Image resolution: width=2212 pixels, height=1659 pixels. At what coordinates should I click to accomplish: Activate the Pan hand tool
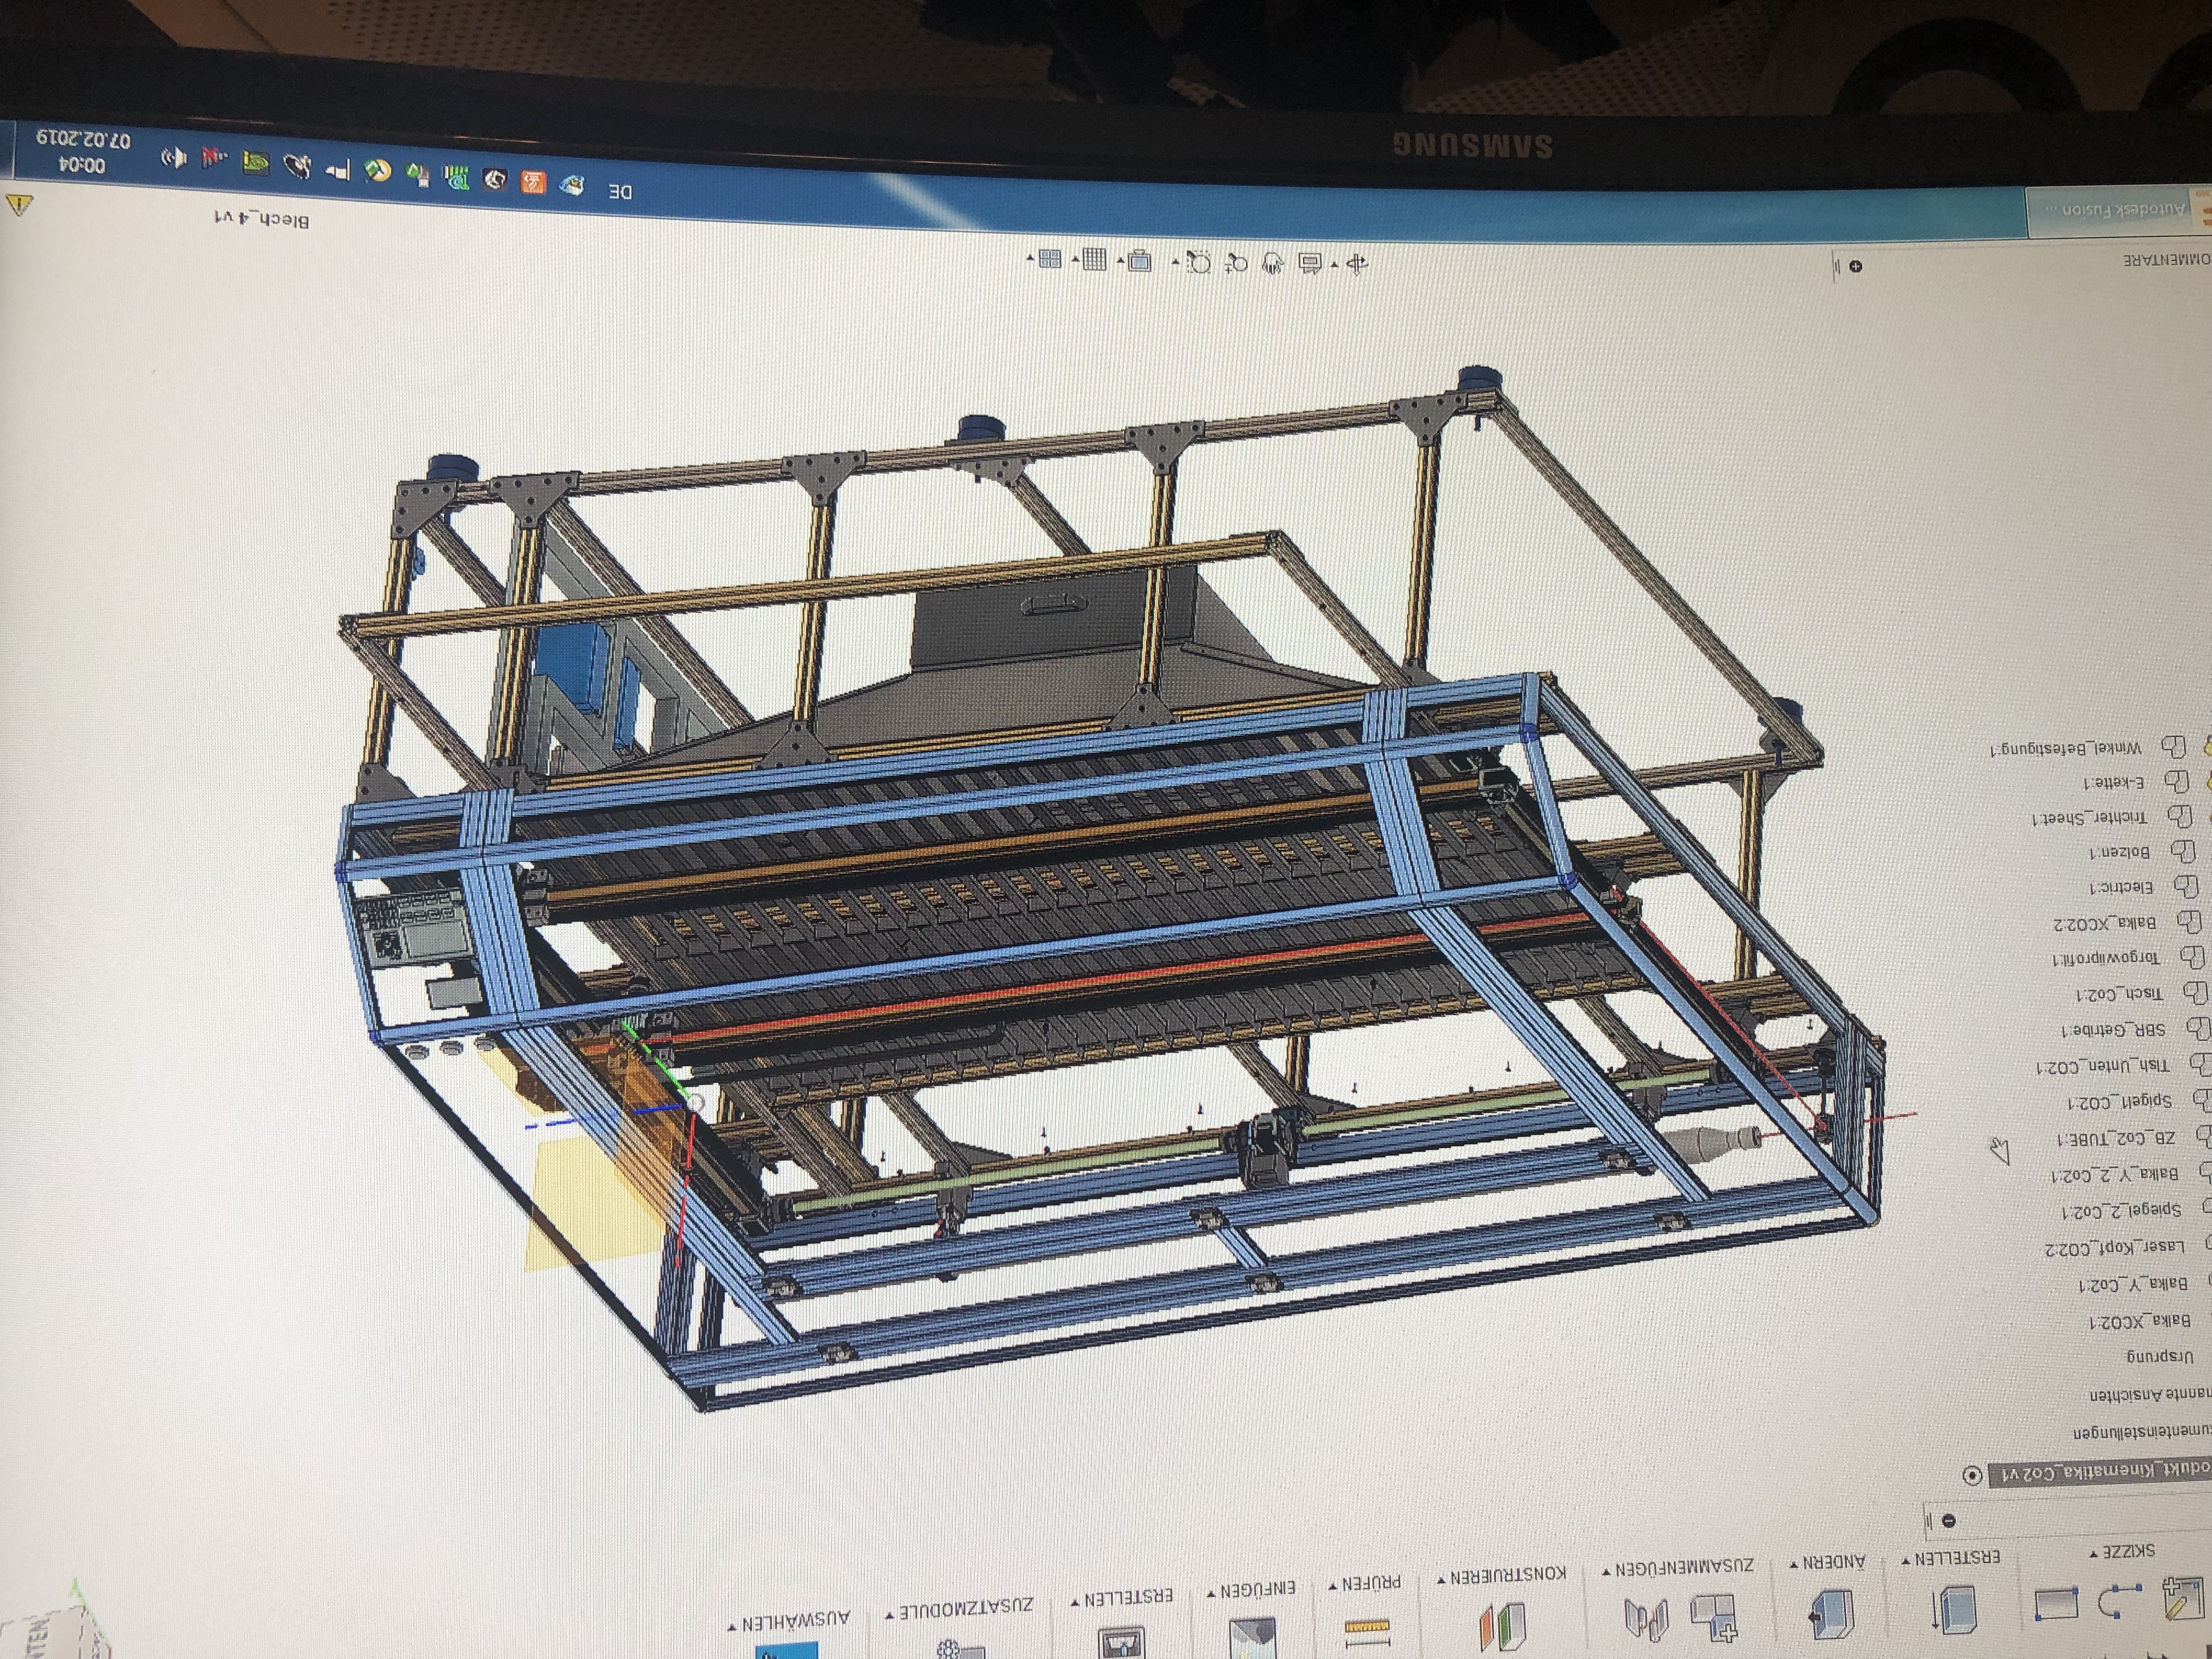1273,264
